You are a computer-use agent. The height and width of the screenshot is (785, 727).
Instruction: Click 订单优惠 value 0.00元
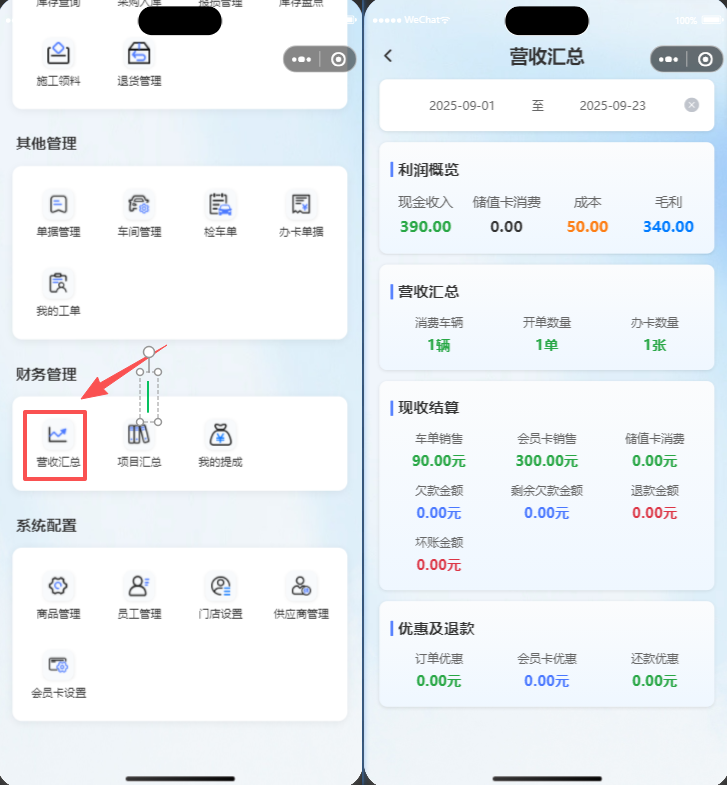pyautogui.click(x=439, y=681)
